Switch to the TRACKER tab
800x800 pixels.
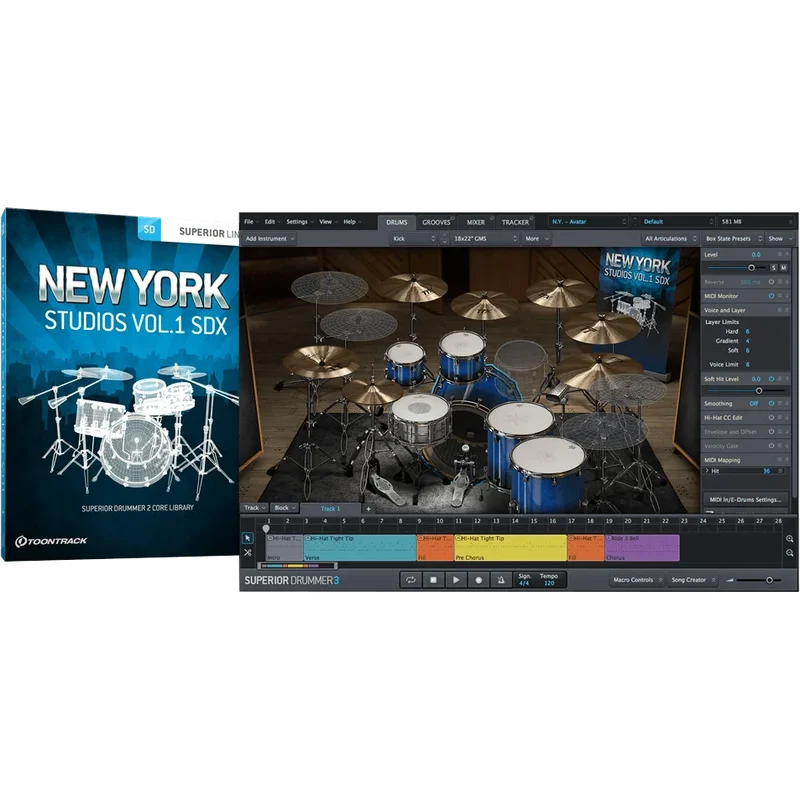pyautogui.click(x=515, y=222)
